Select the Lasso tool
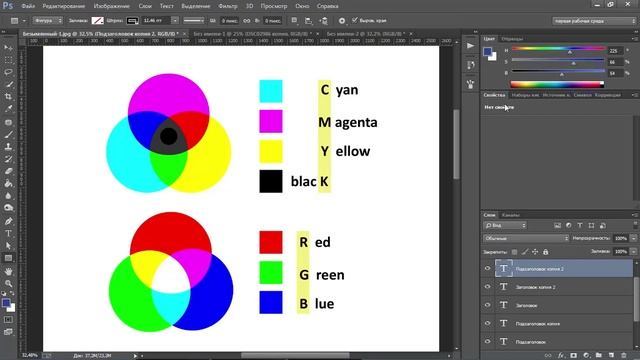 [8, 72]
